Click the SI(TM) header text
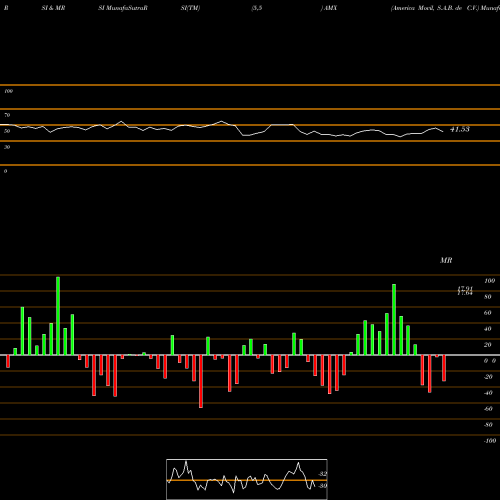 click(x=190, y=8)
